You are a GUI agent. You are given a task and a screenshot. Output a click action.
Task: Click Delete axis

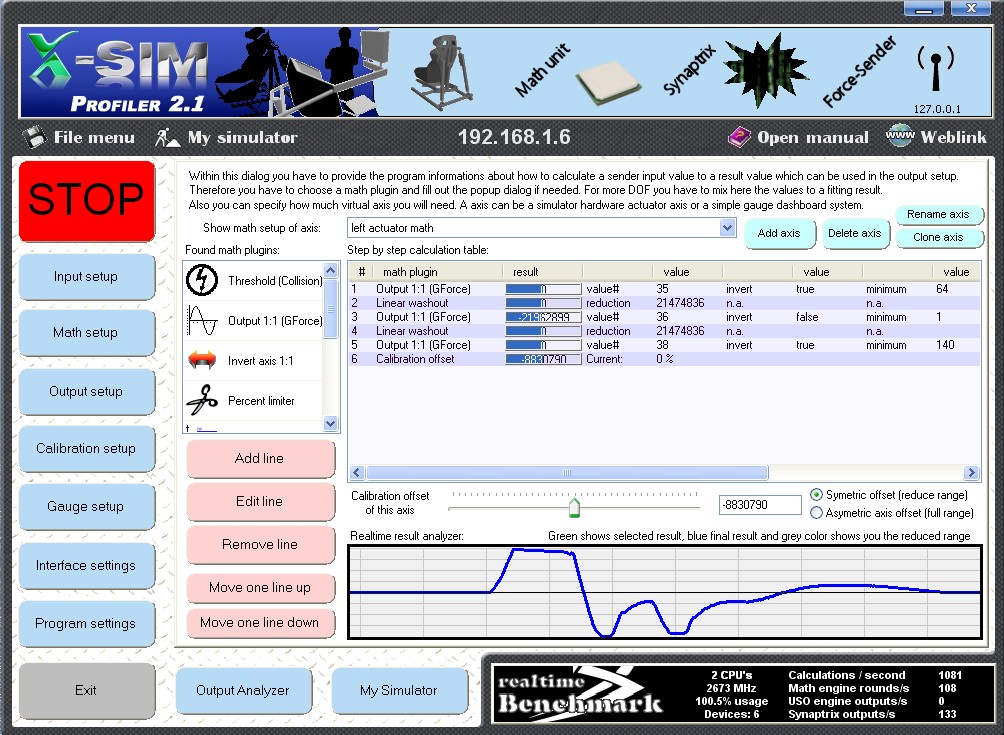[855, 233]
